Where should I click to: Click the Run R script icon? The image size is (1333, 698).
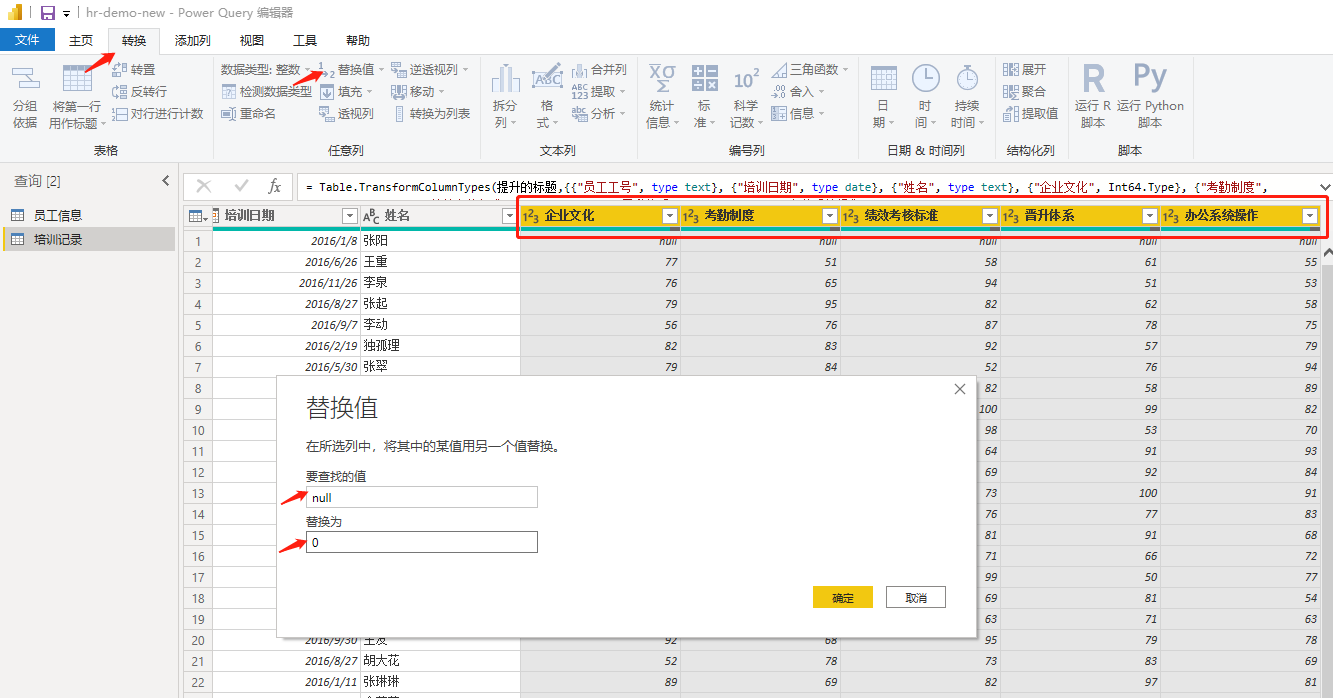[x=1093, y=80]
